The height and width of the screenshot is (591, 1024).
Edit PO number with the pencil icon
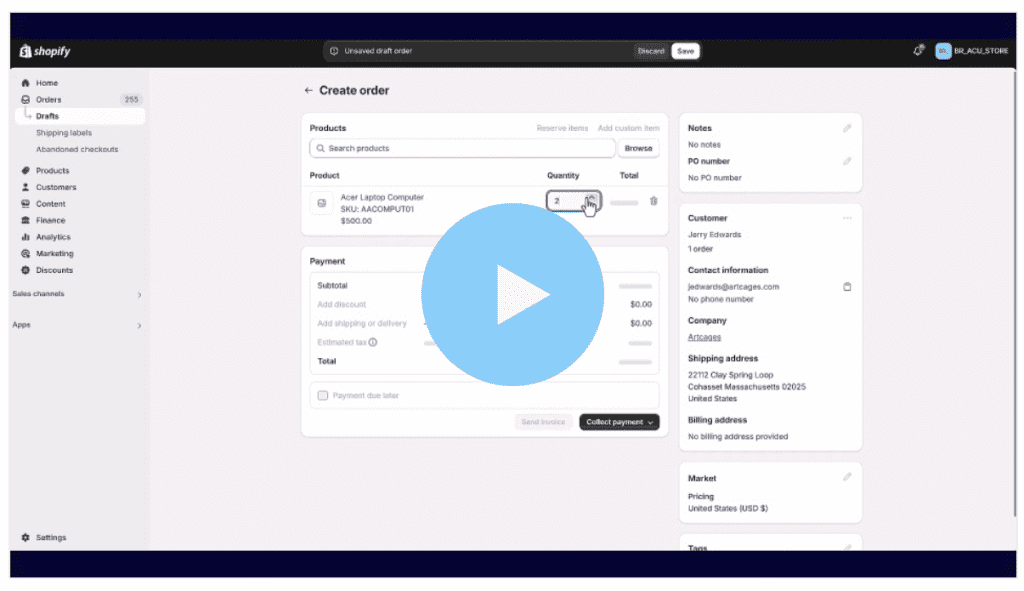pos(847,161)
